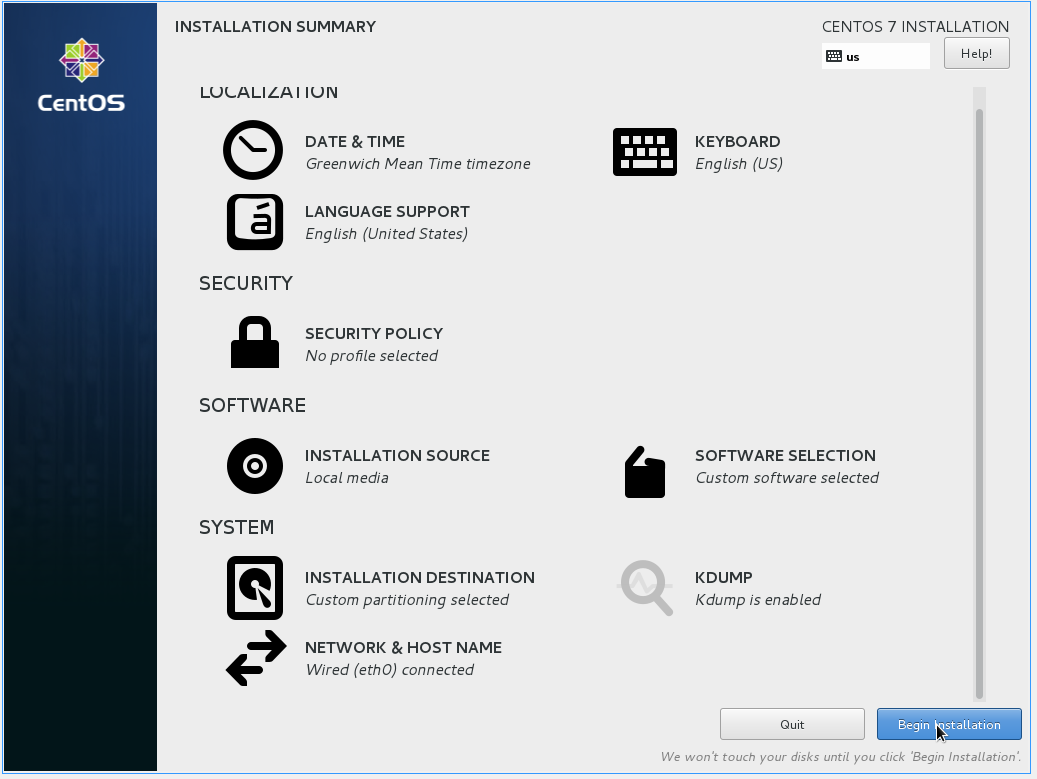Open the SOFTWARE SELECTION label text

(785, 456)
